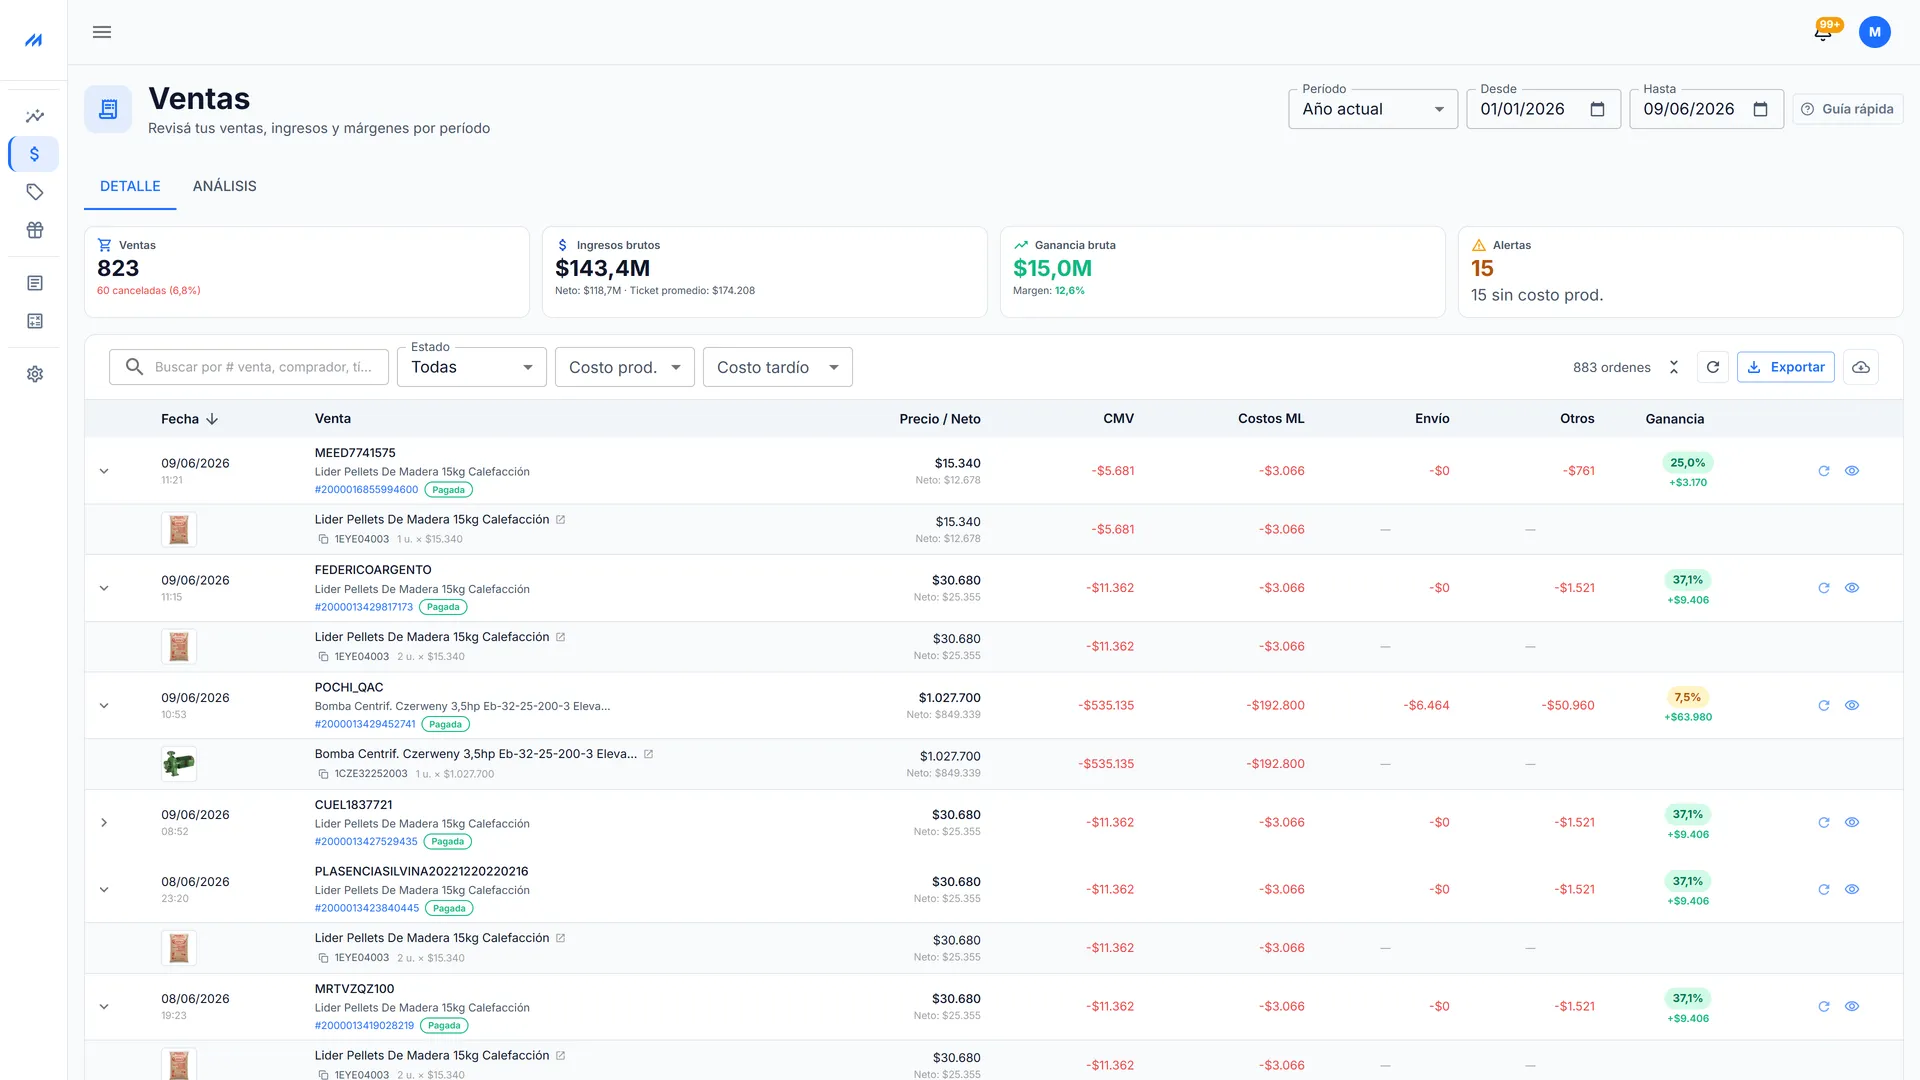Click the Exportar button

point(1786,367)
